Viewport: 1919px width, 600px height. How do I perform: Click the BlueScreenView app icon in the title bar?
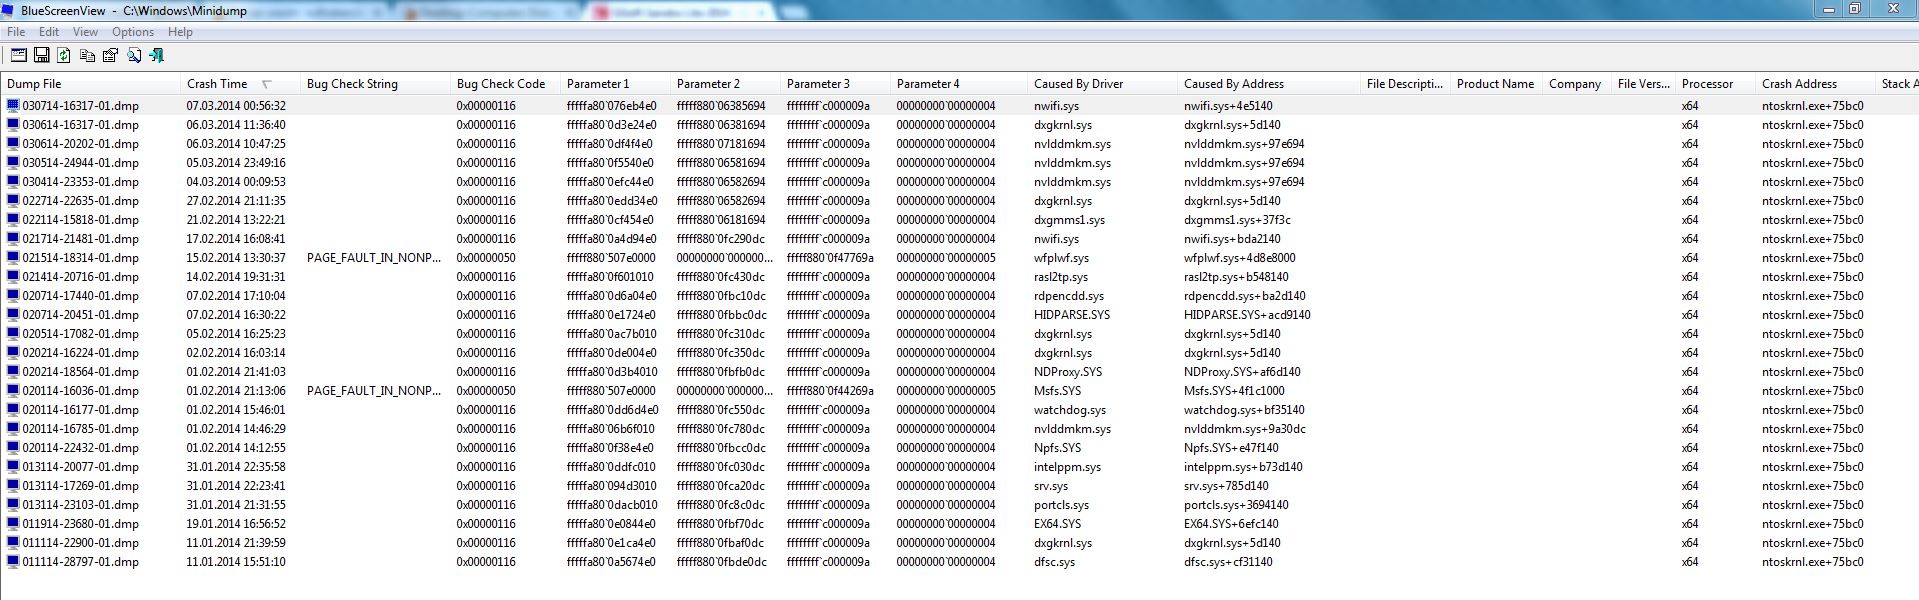(8, 10)
